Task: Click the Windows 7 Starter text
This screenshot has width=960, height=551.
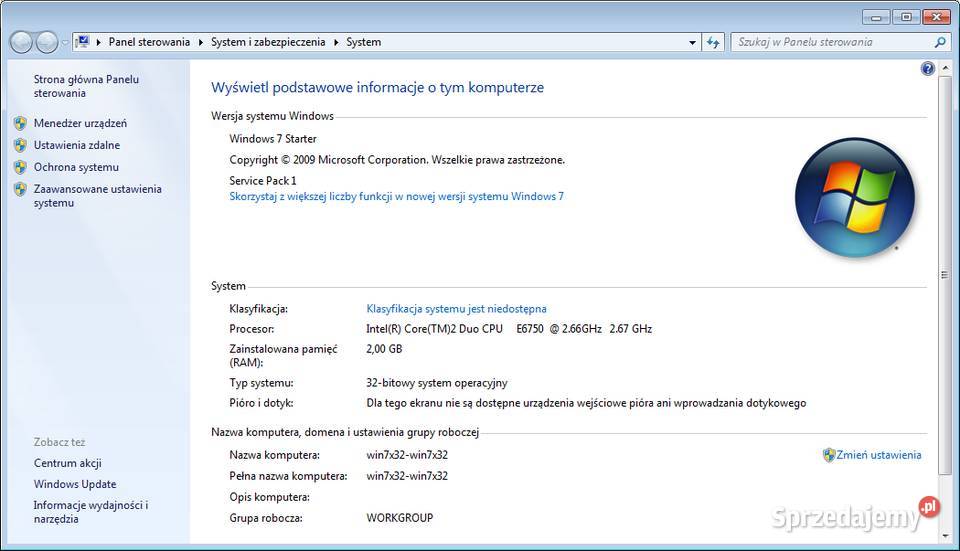Action: coord(273,139)
